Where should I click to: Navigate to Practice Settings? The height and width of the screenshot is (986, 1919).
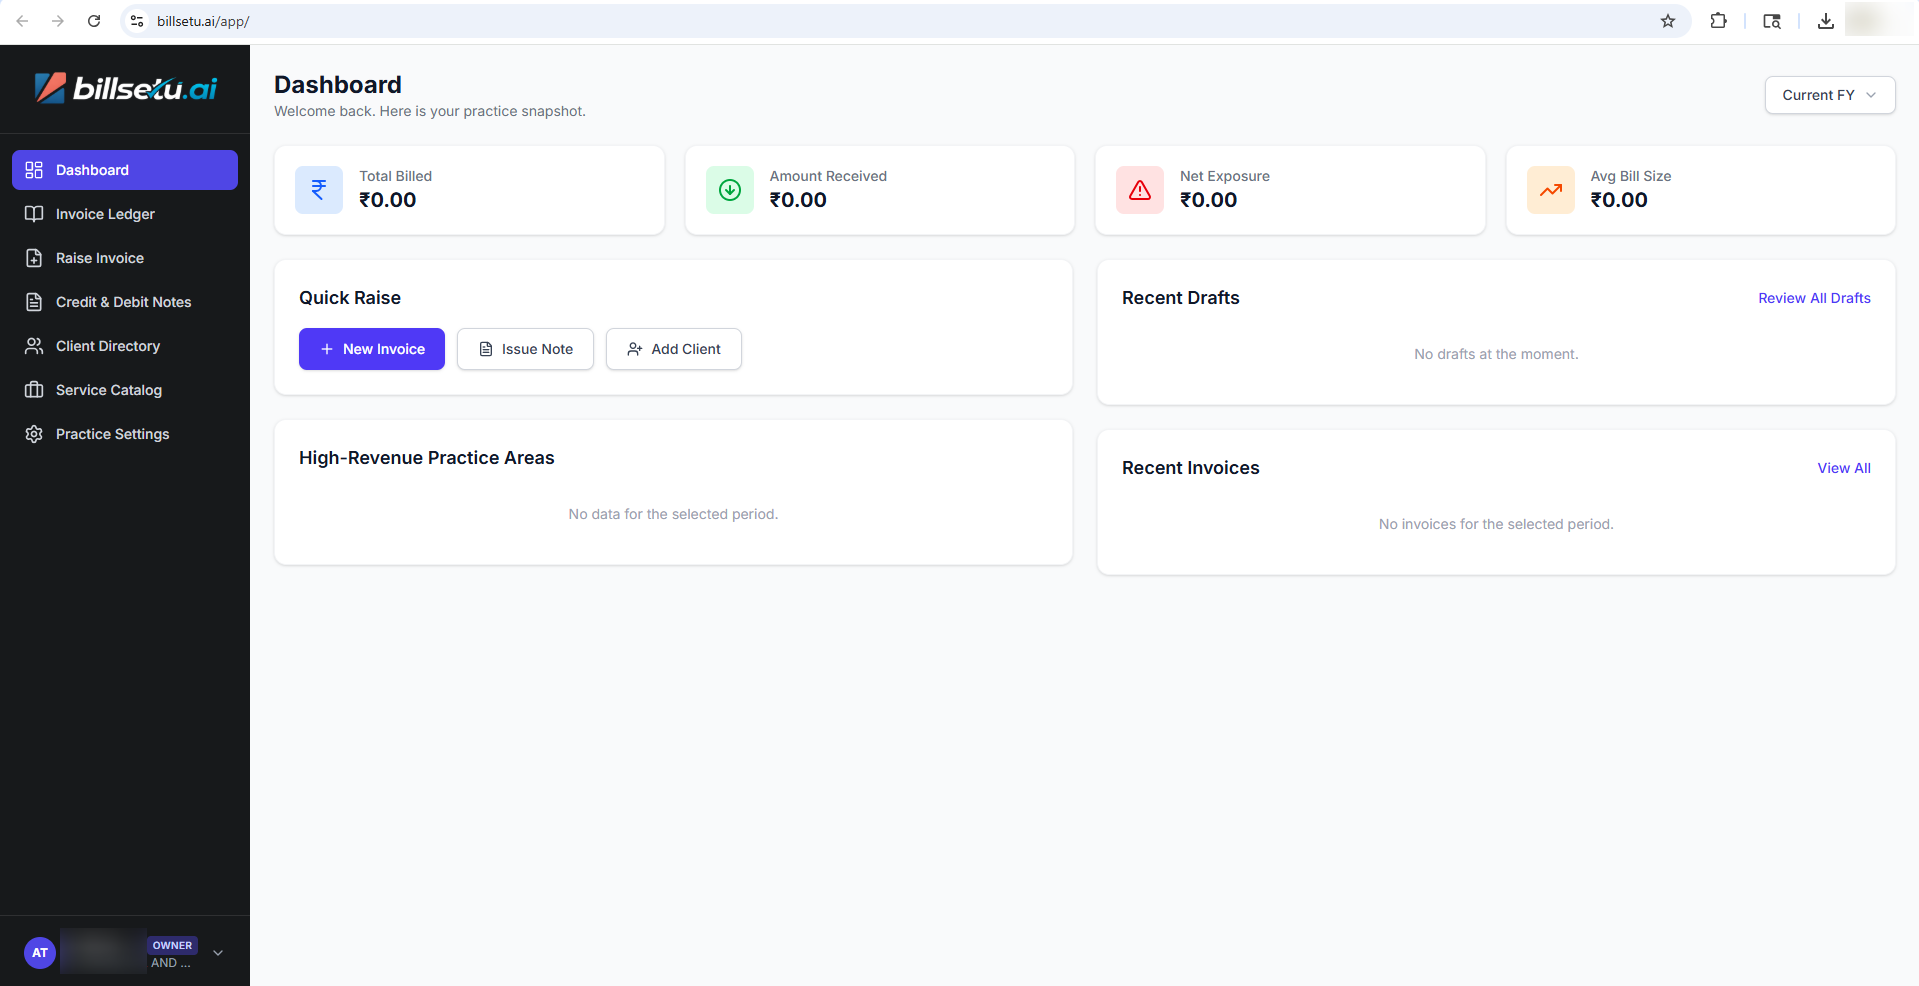point(112,434)
